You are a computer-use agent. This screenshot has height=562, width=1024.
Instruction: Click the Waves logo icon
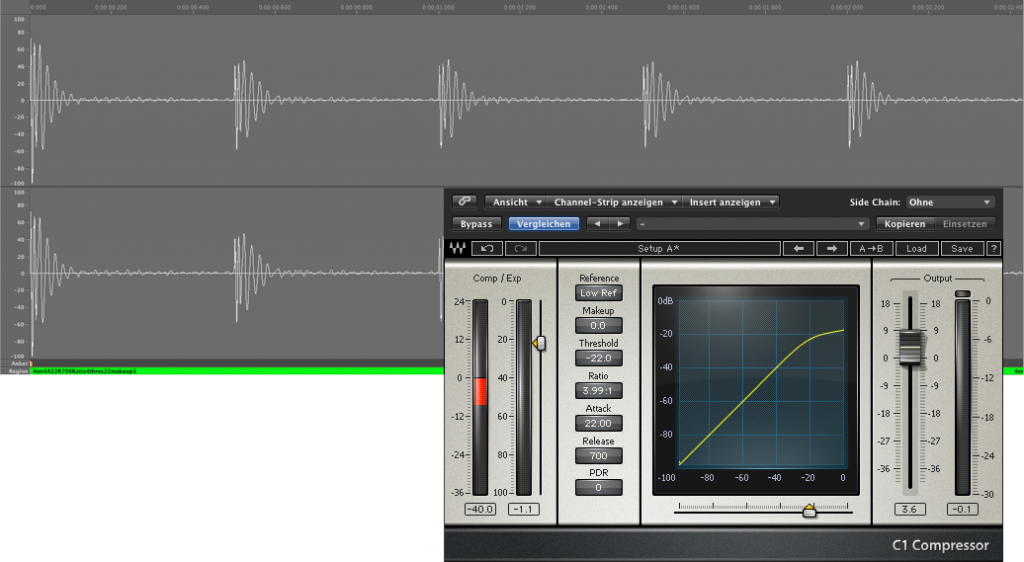(x=457, y=248)
